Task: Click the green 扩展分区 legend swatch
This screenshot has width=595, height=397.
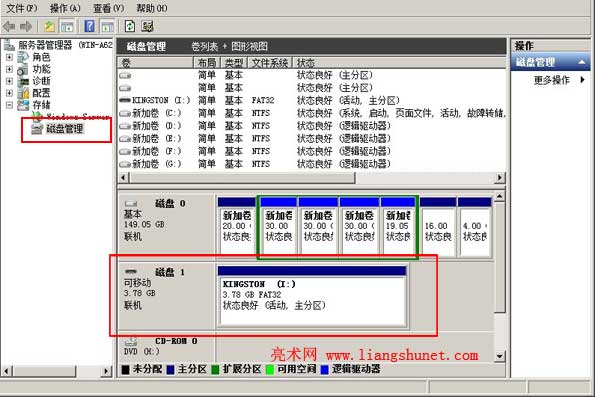Action: [x=215, y=369]
